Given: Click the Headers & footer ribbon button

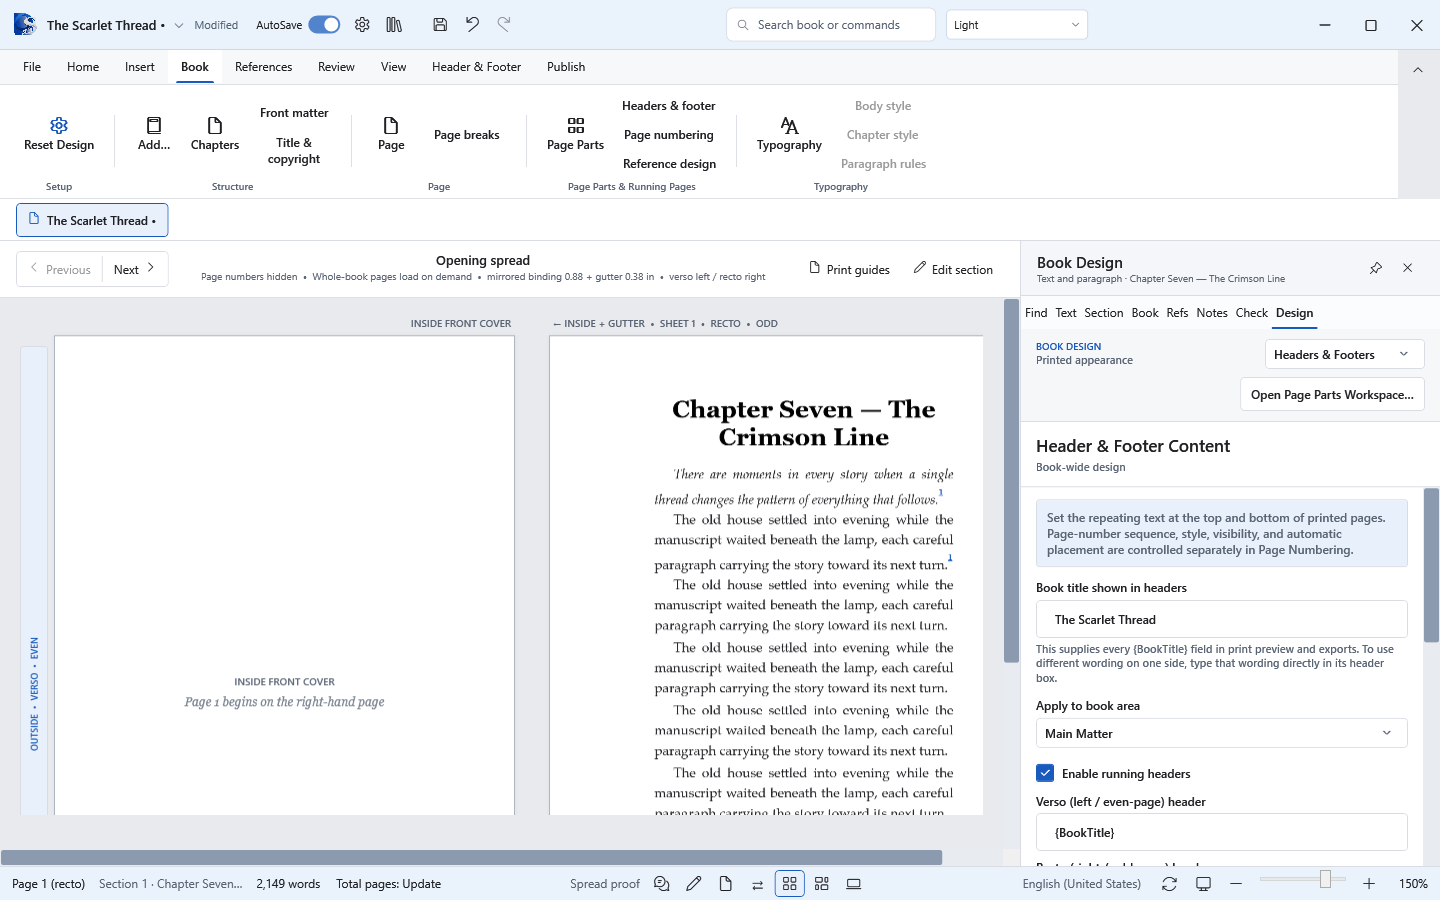Looking at the screenshot, I should point(669,106).
